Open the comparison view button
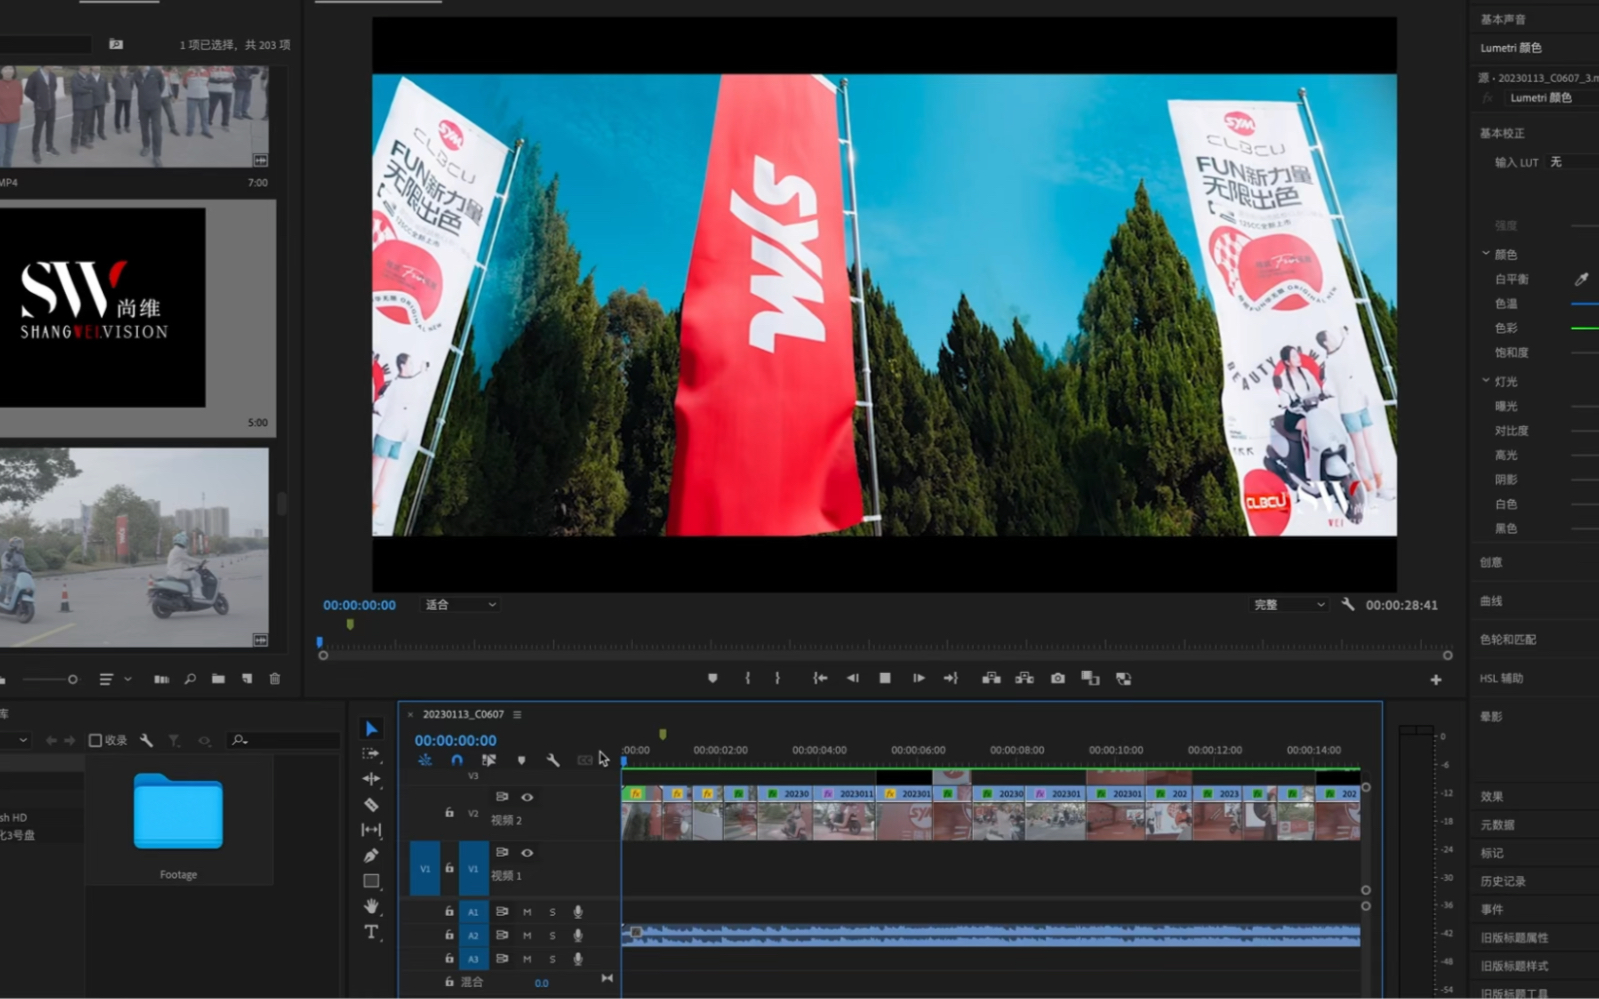 1090,678
